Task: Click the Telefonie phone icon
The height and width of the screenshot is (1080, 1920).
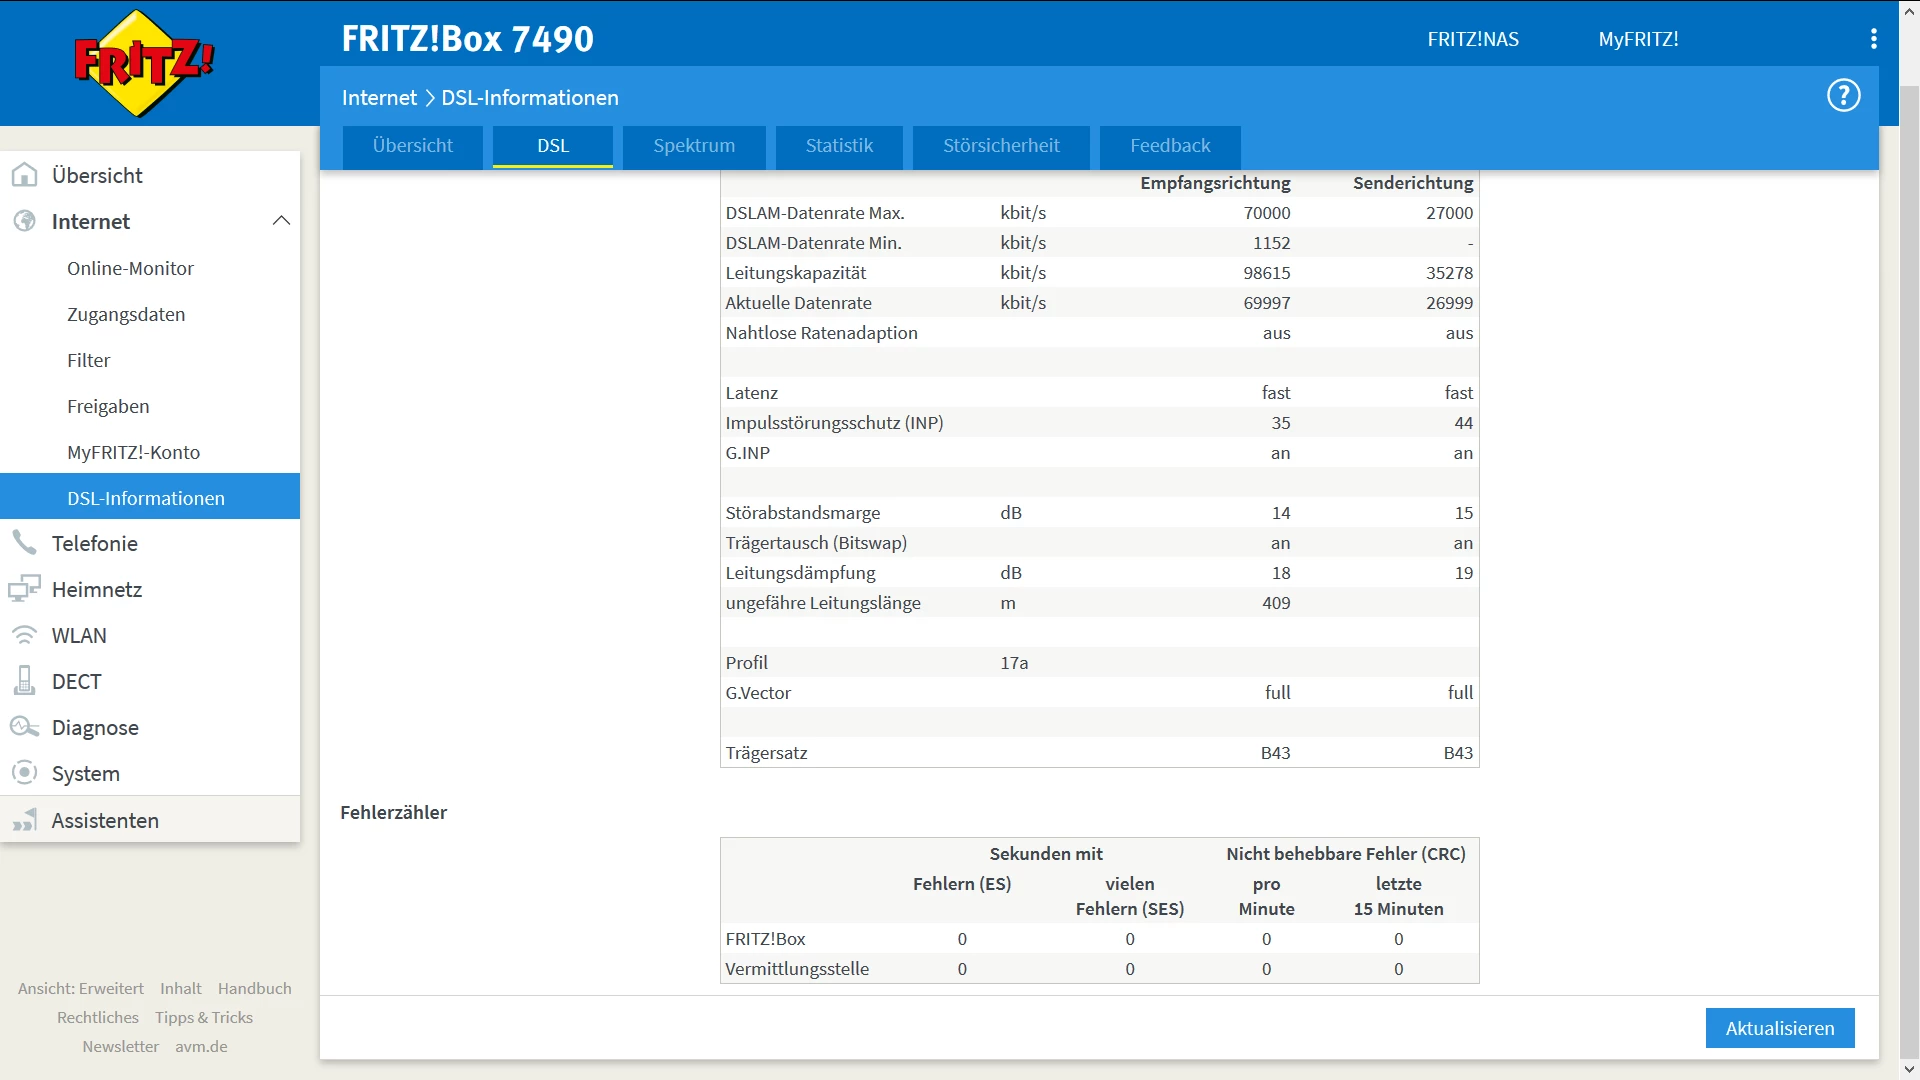Action: click(25, 543)
